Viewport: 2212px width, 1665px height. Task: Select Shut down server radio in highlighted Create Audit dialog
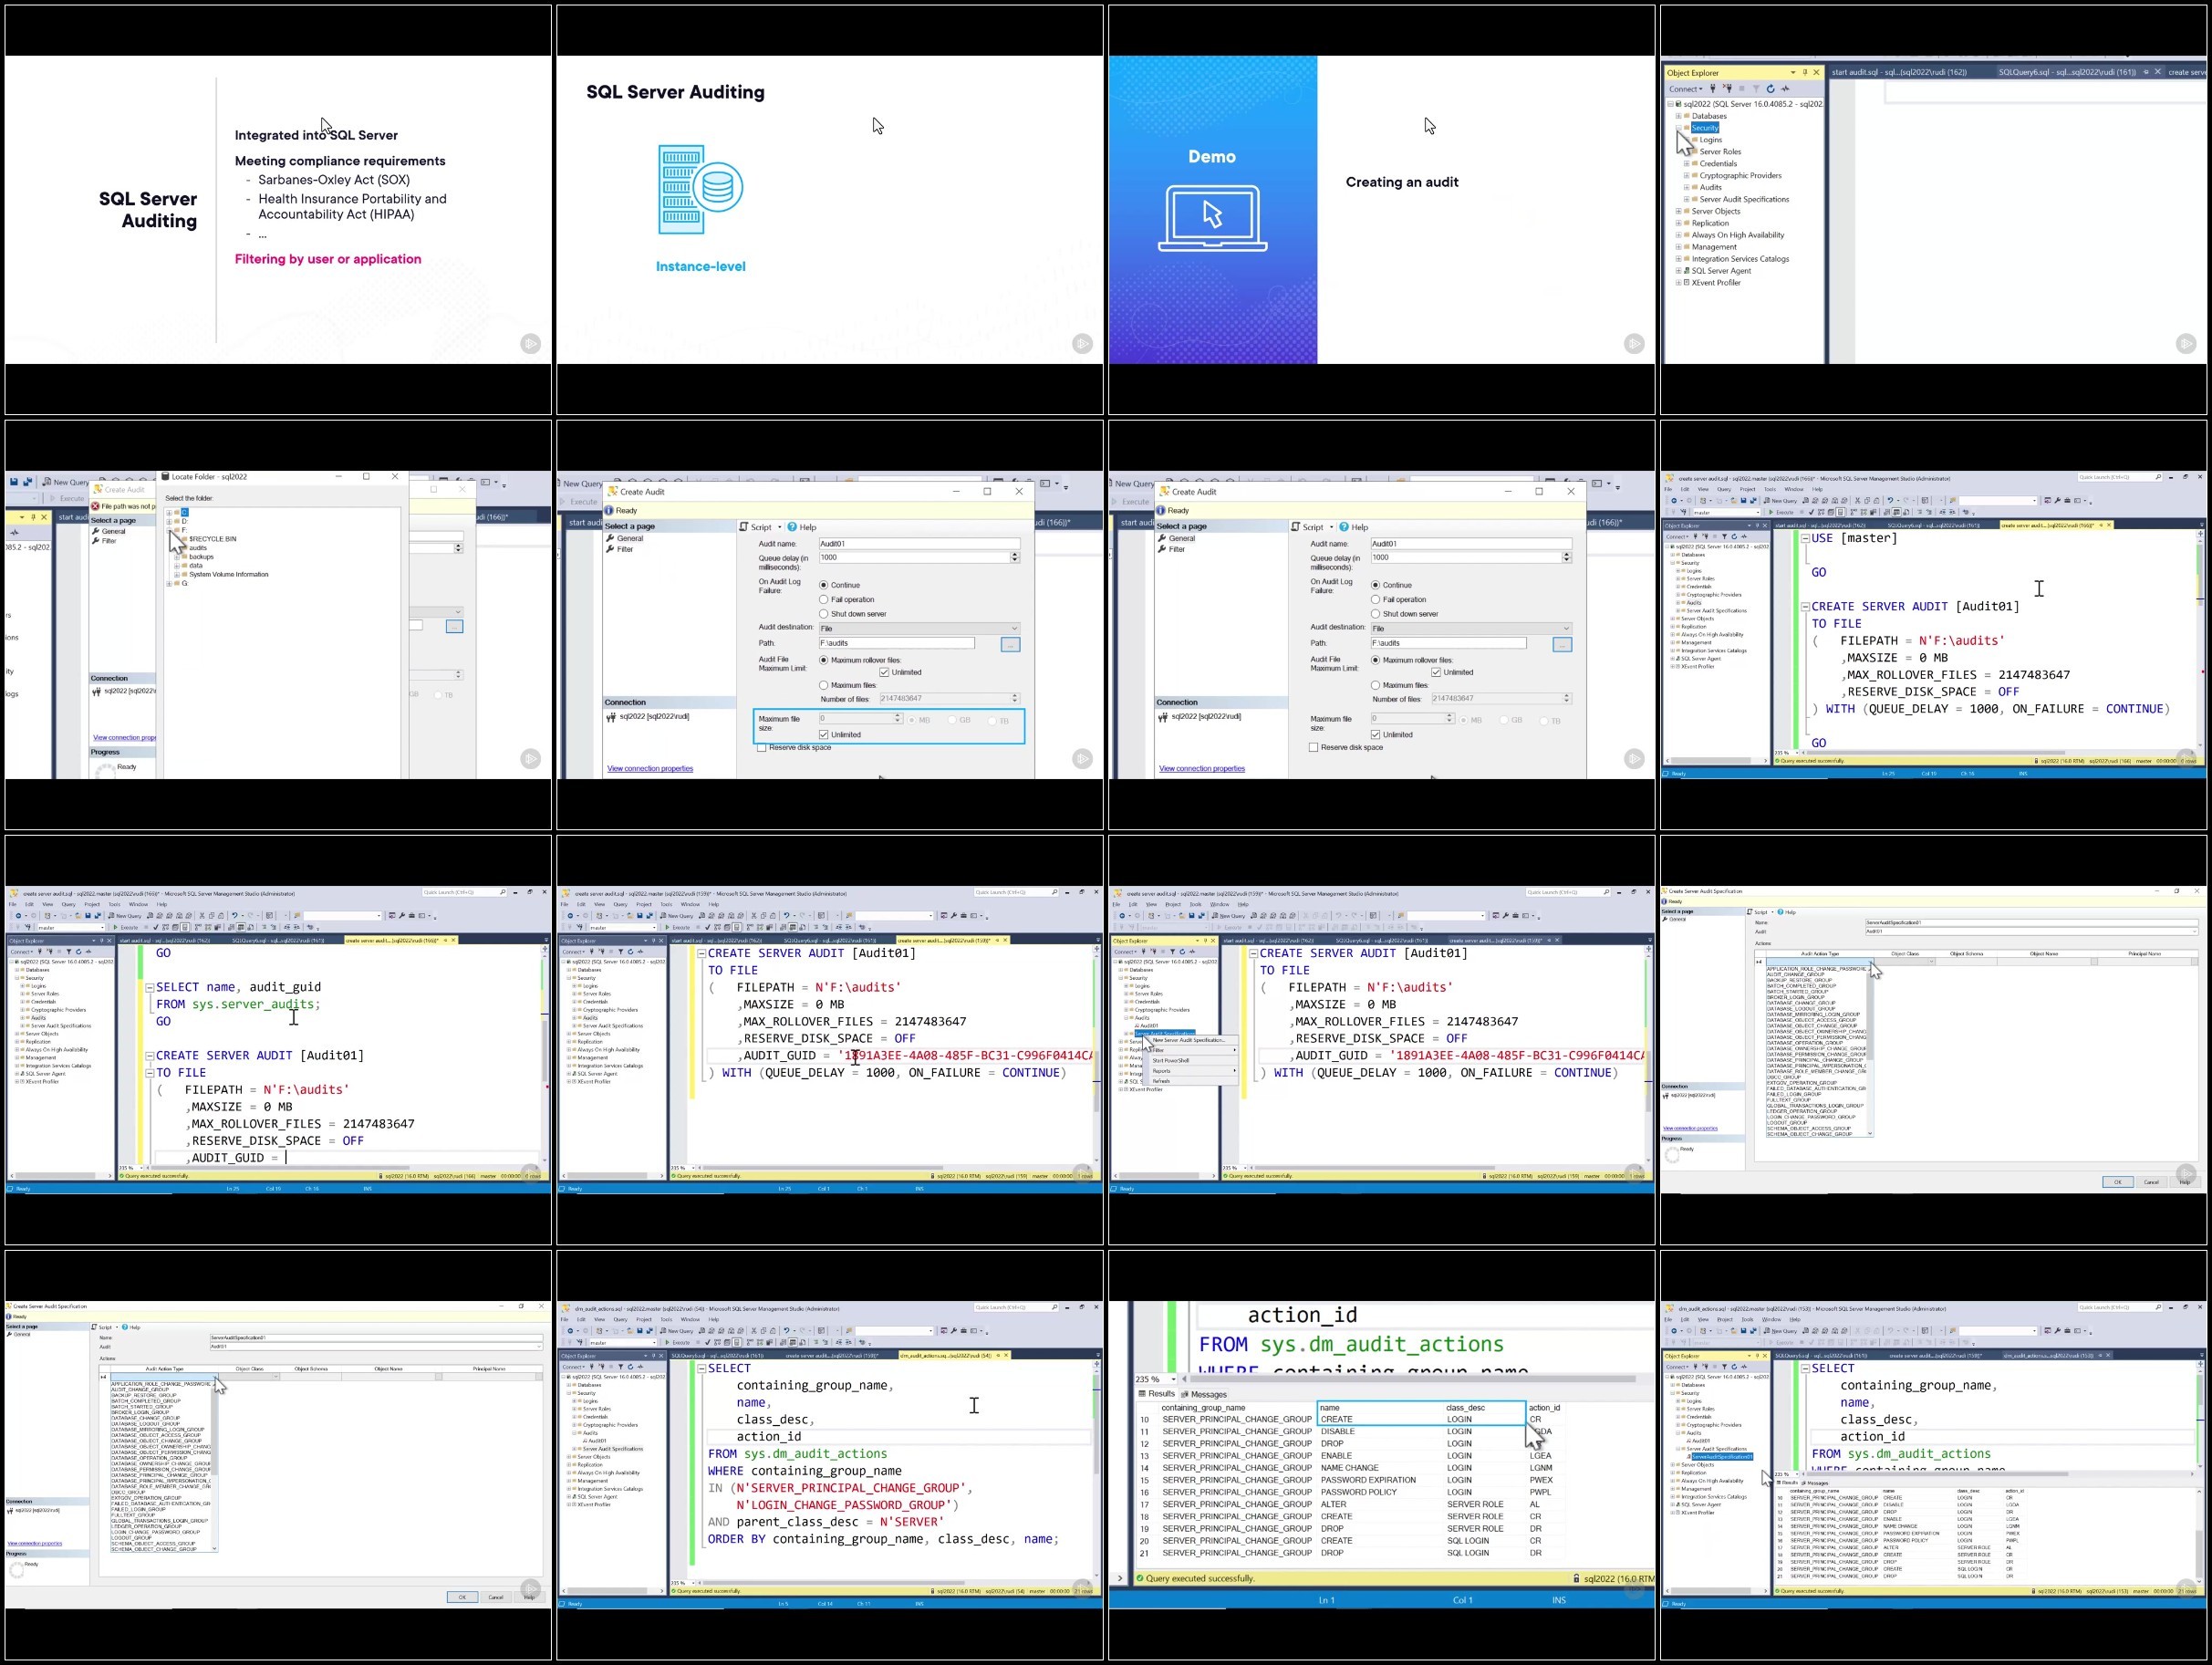(x=824, y=614)
